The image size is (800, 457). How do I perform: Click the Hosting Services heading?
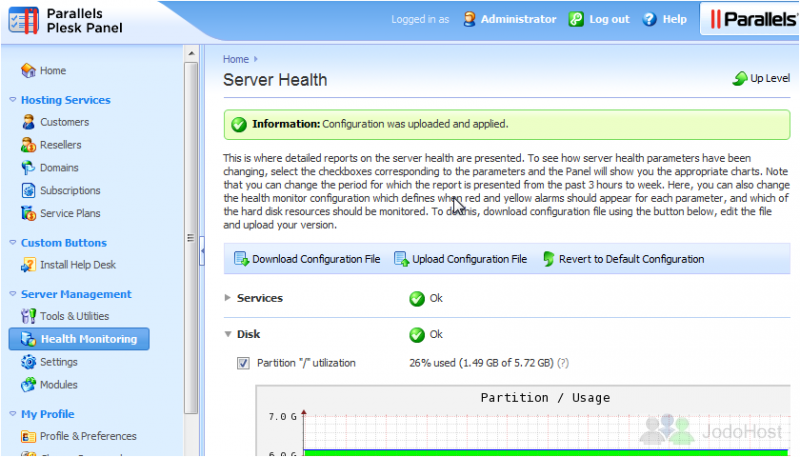point(66,100)
